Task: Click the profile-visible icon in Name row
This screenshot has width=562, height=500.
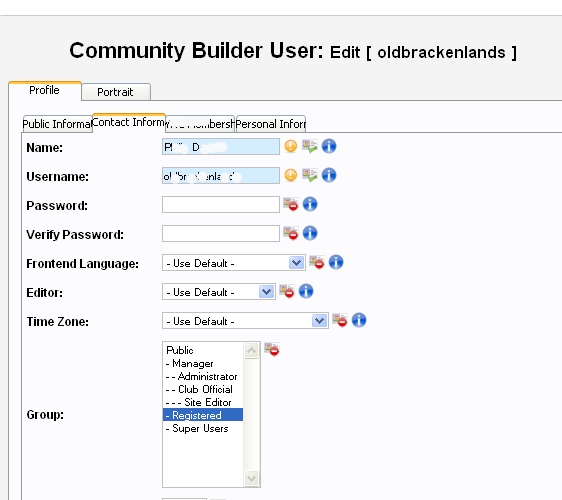Action: point(310,146)
